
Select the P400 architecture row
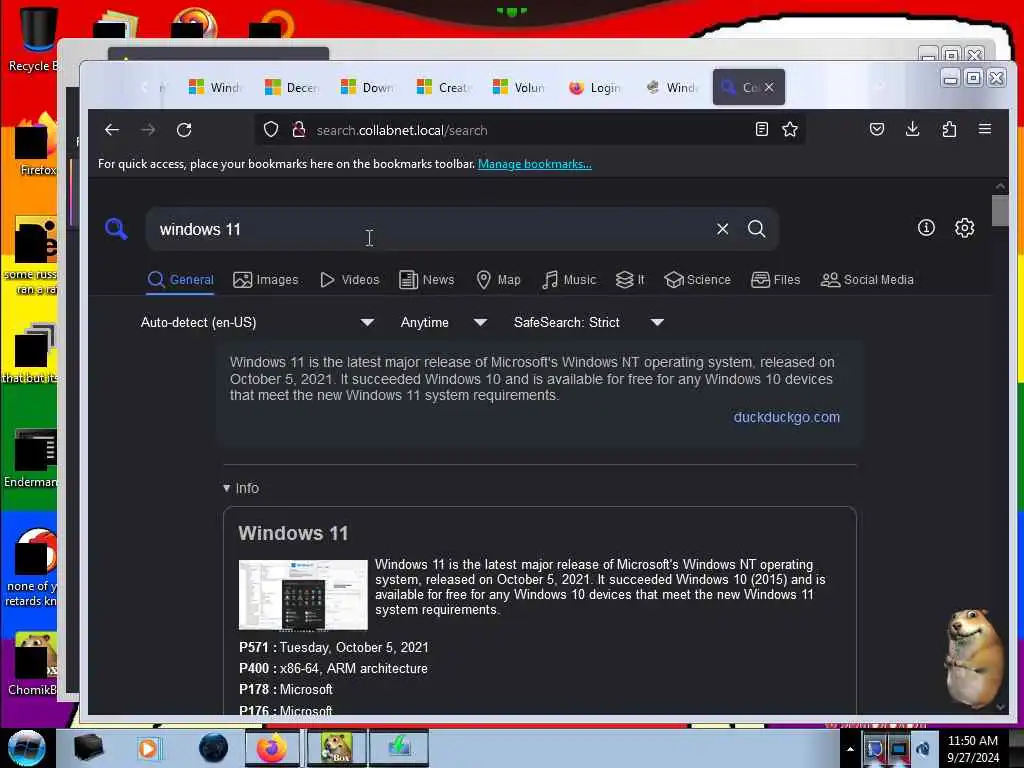[x=333, y=668]
